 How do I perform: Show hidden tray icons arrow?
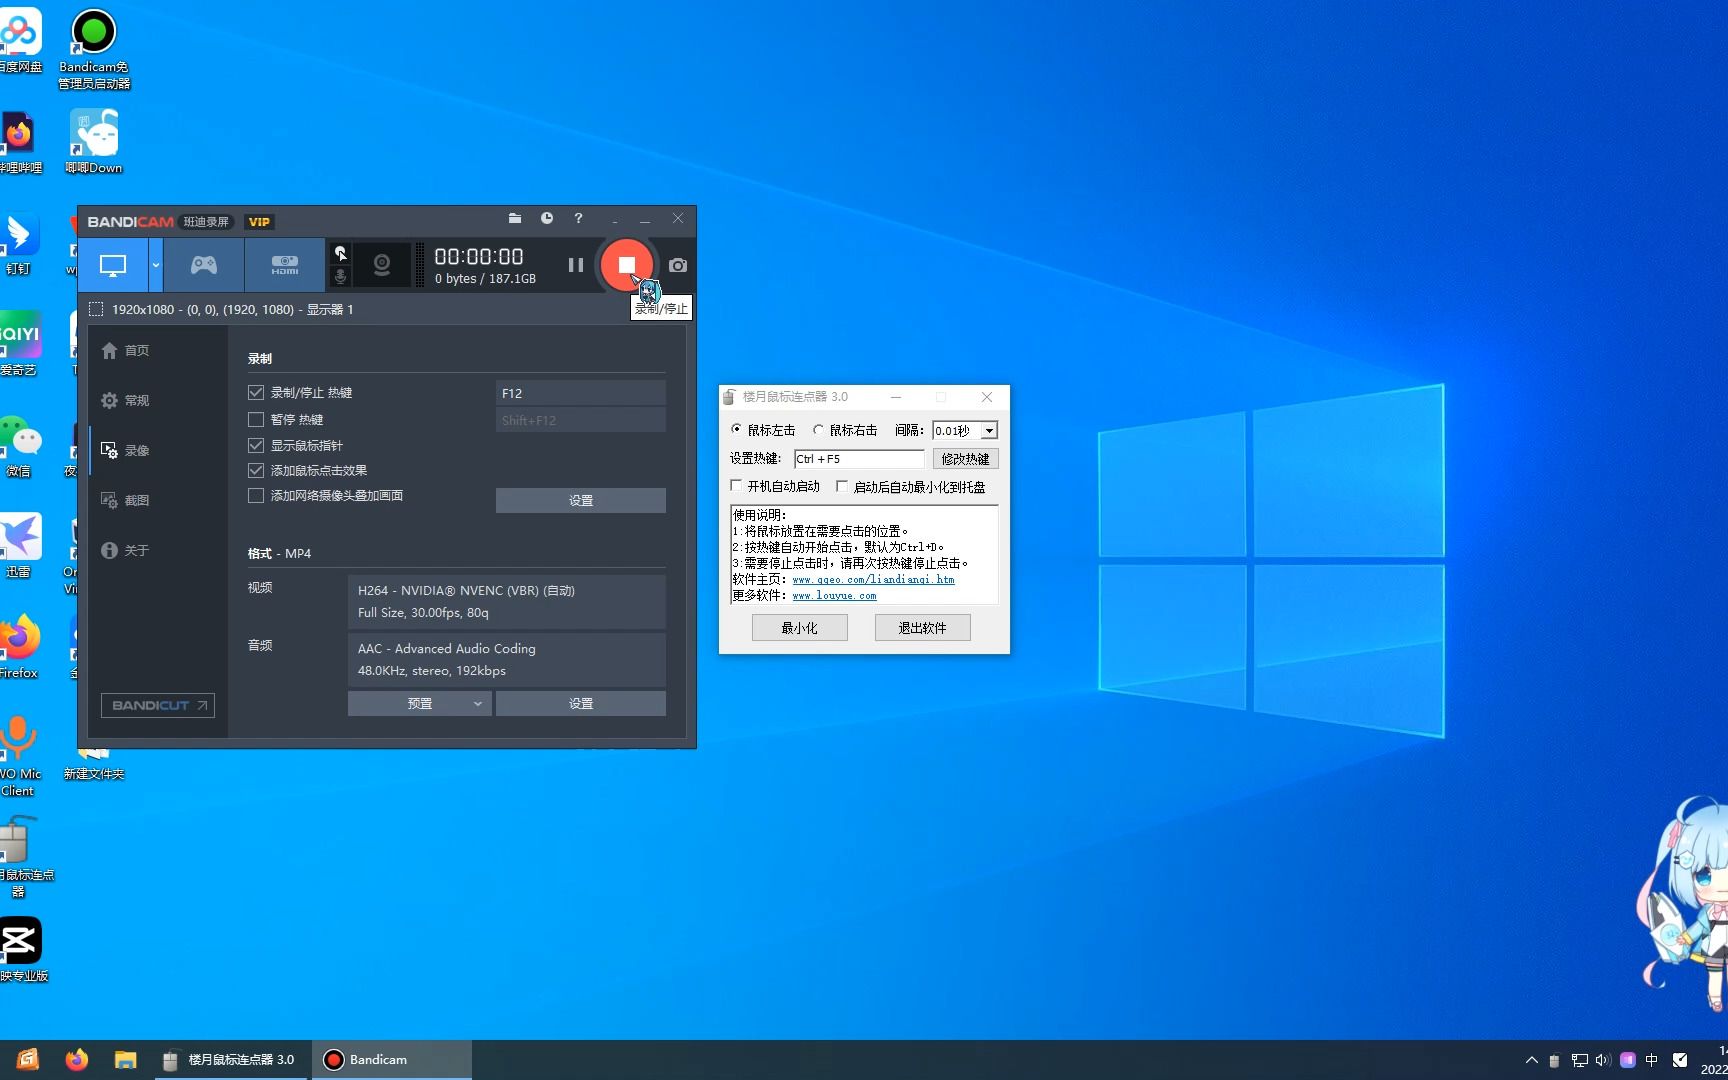(x=1531, y=1060)
